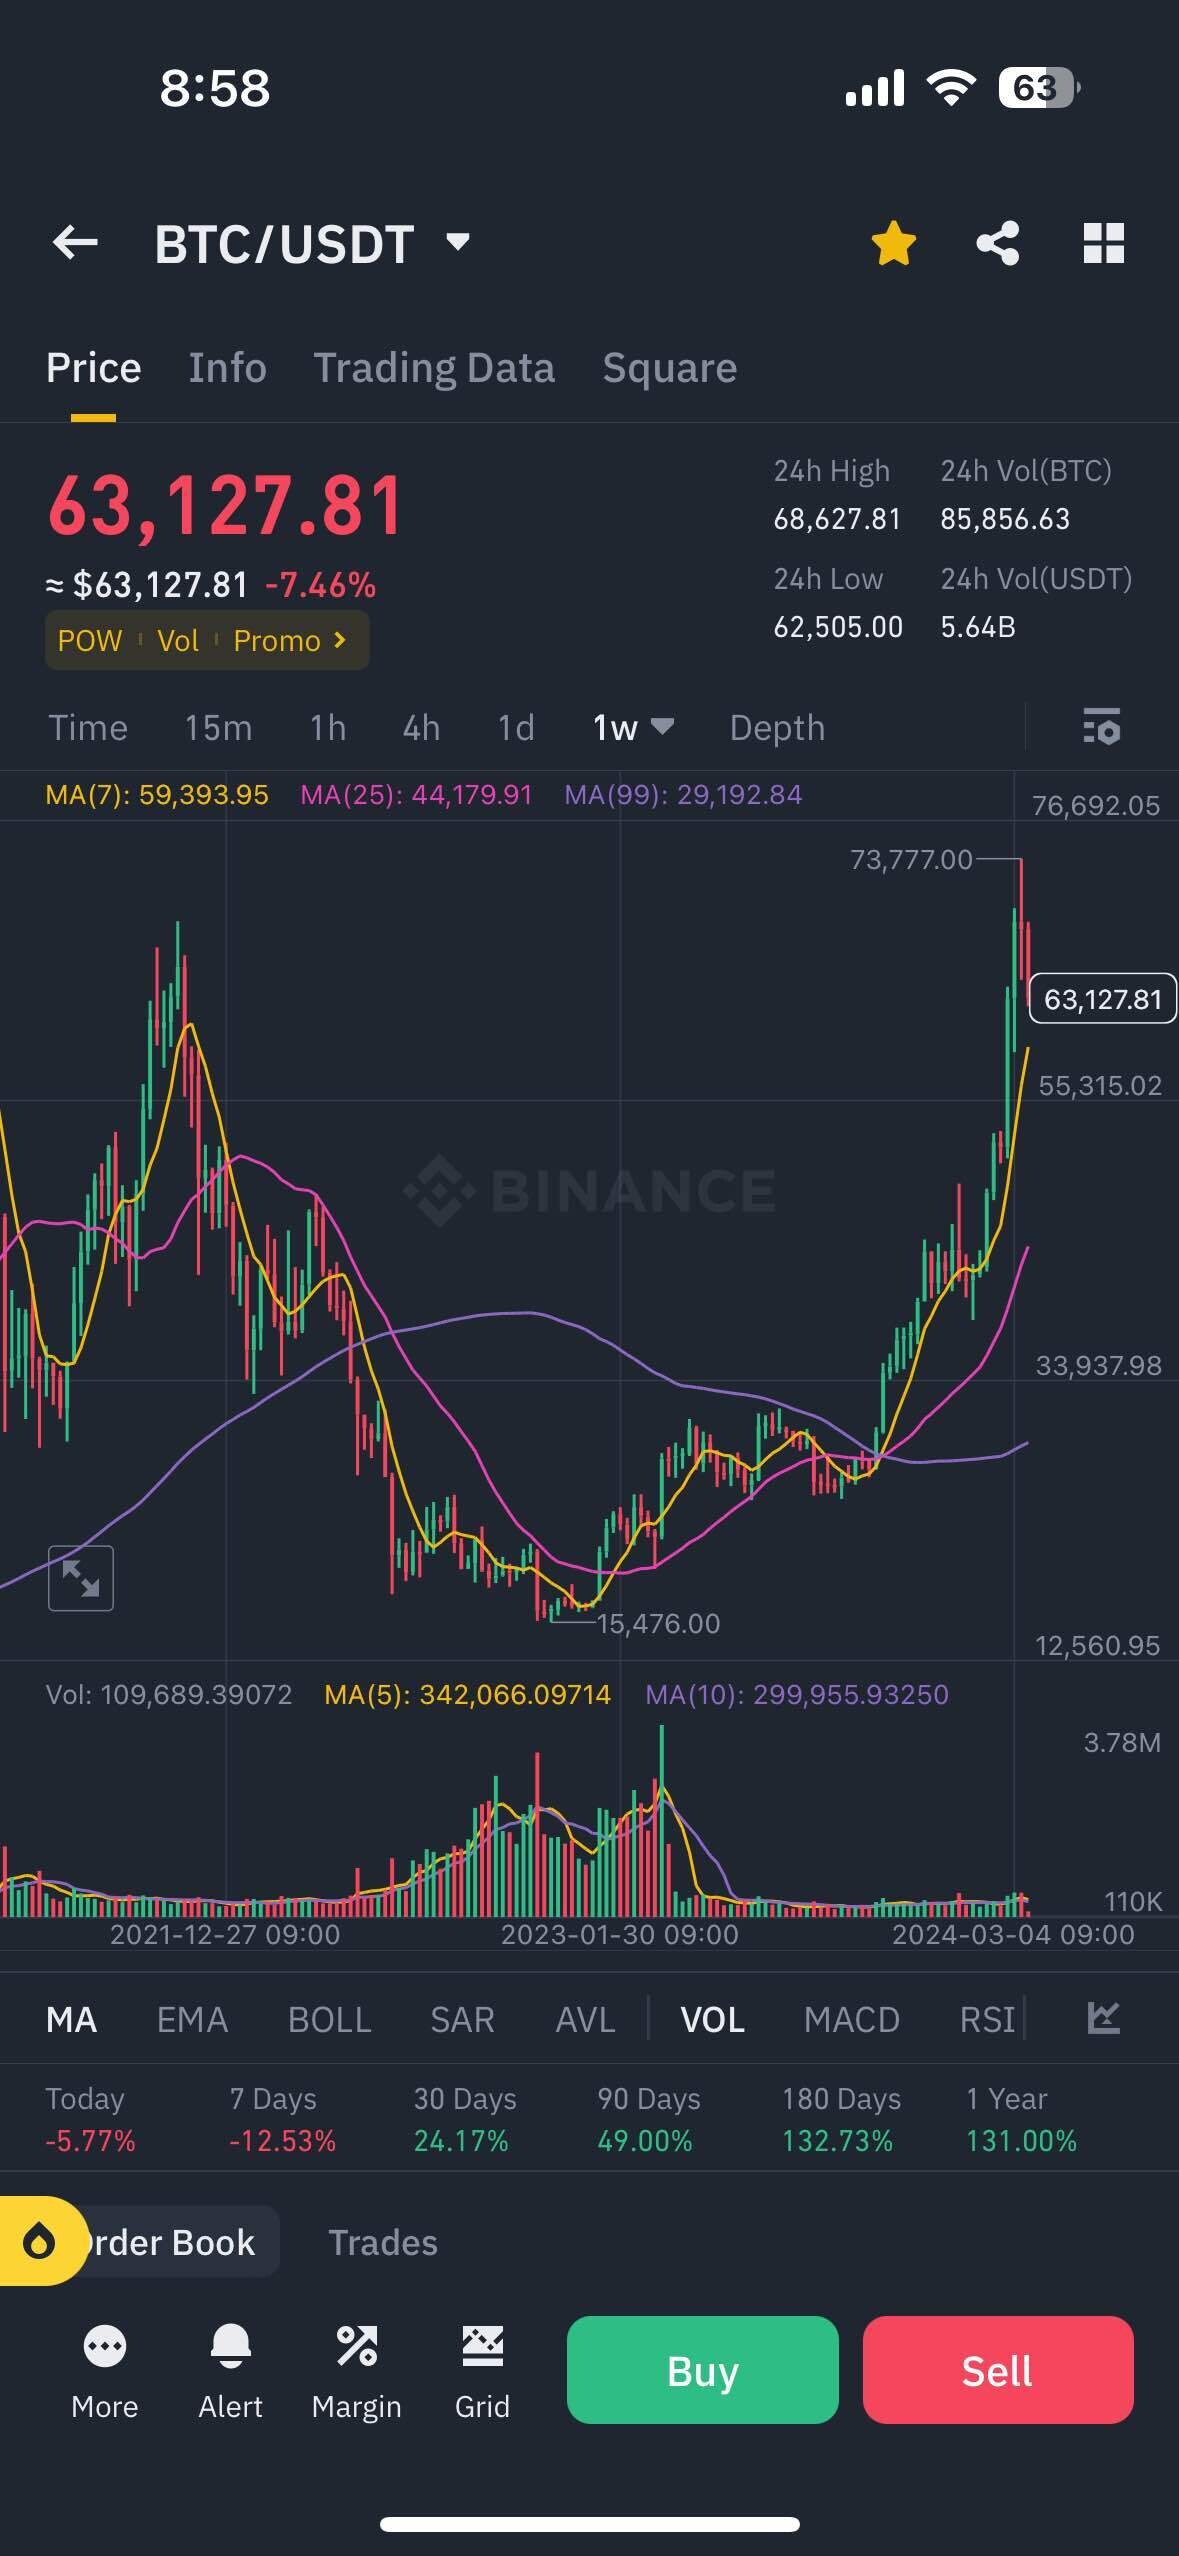The image size is (1179, 2556).
Task: Open chart settings icon beside Depth
Action: 1101,727
